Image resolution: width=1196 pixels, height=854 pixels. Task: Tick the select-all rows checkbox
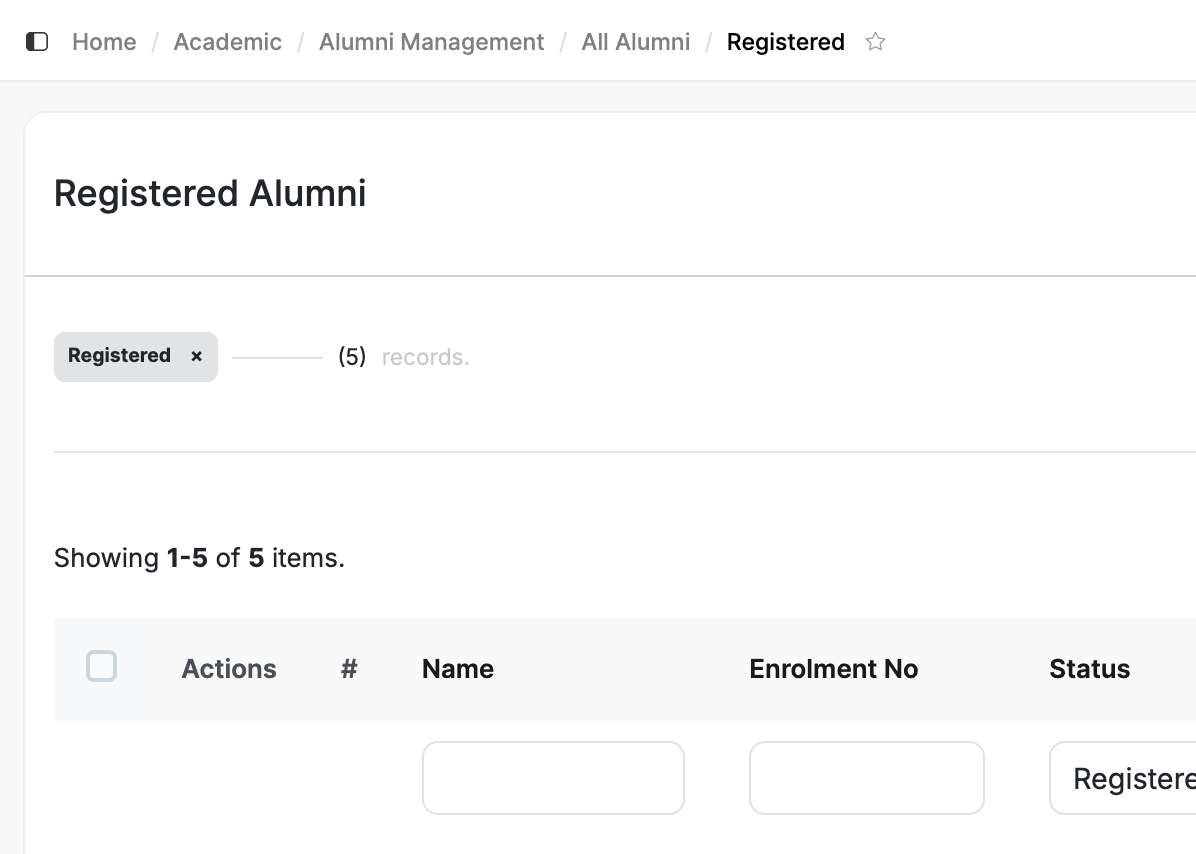[102, 666]
